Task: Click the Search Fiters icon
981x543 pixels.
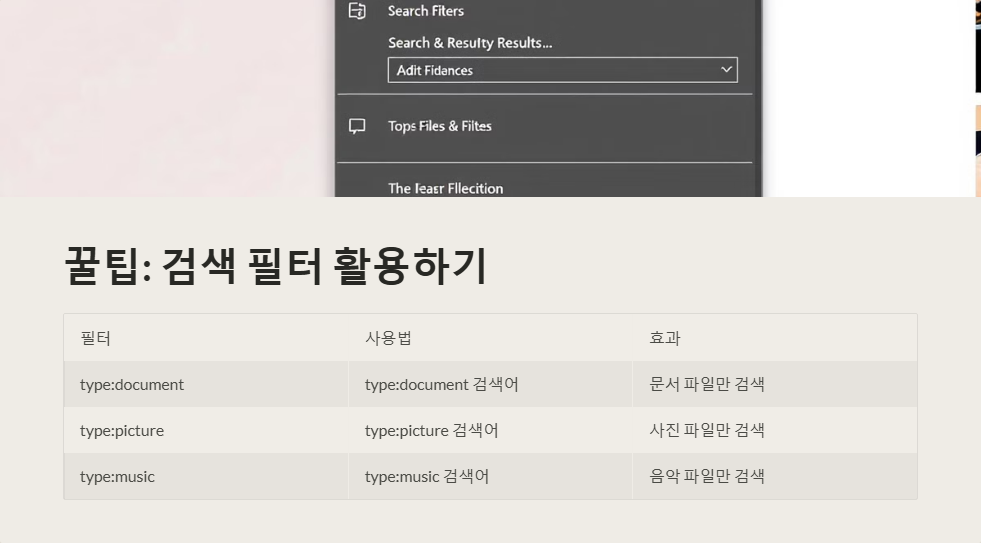Action: click(x=357, y=11)
